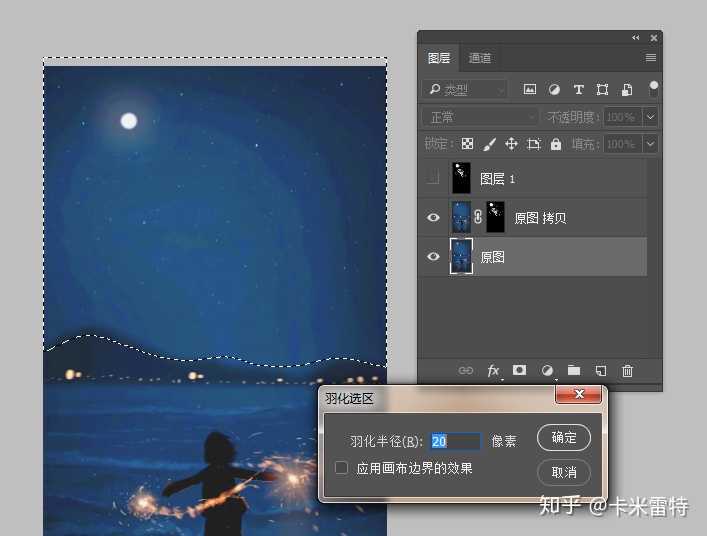Screen dimensions: 707x536
Task: Click the 羽化半径 input field
Action: click(455, 441)
